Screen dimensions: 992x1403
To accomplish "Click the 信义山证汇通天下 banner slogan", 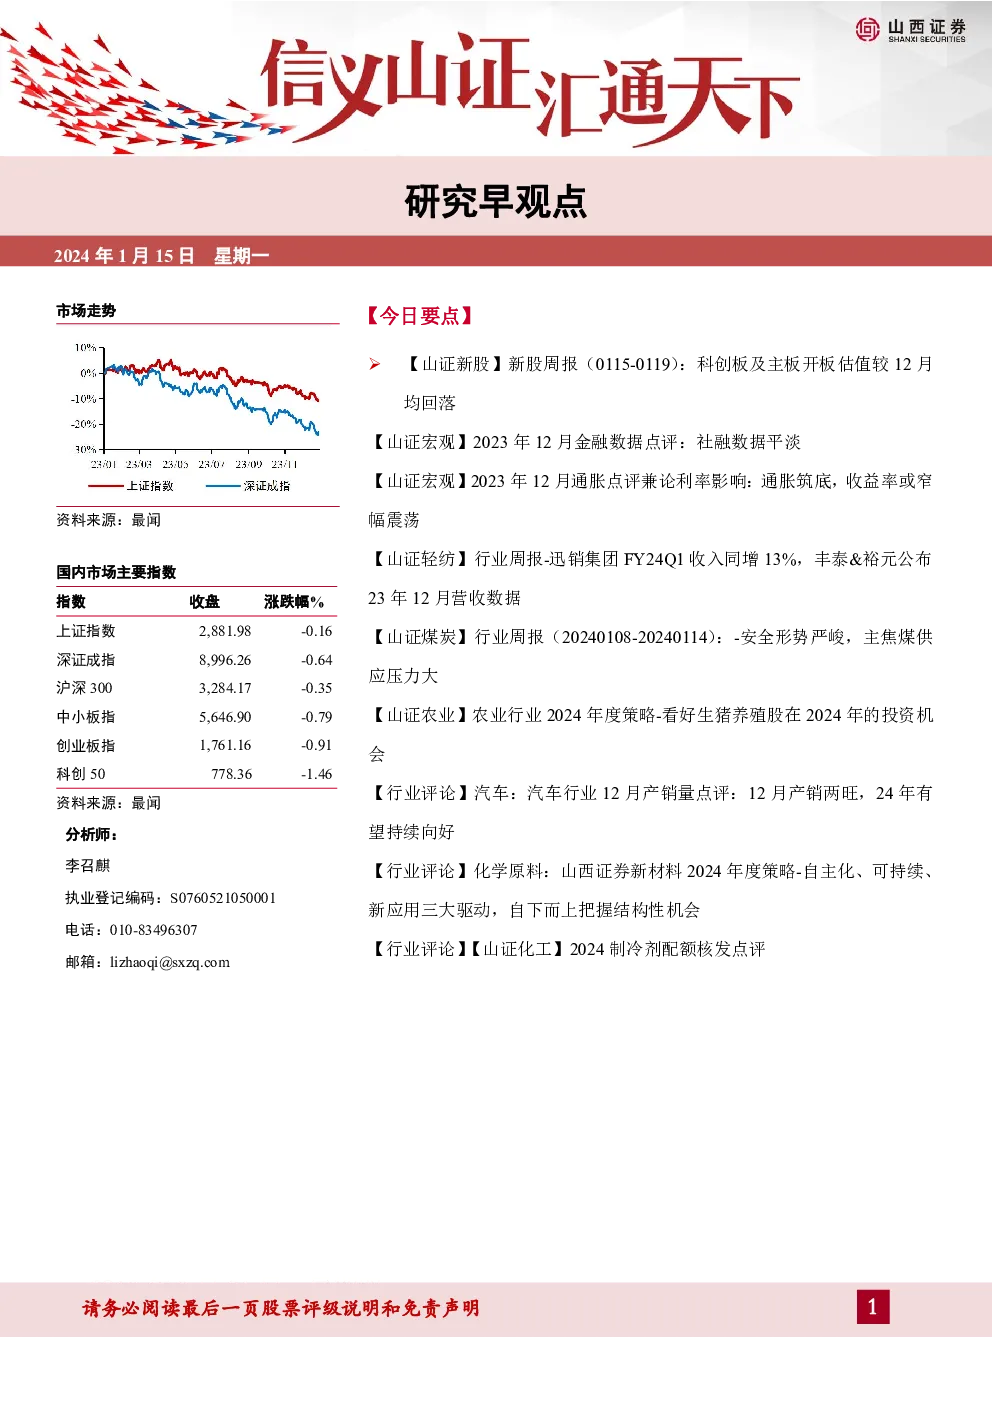I will (530, 88).
